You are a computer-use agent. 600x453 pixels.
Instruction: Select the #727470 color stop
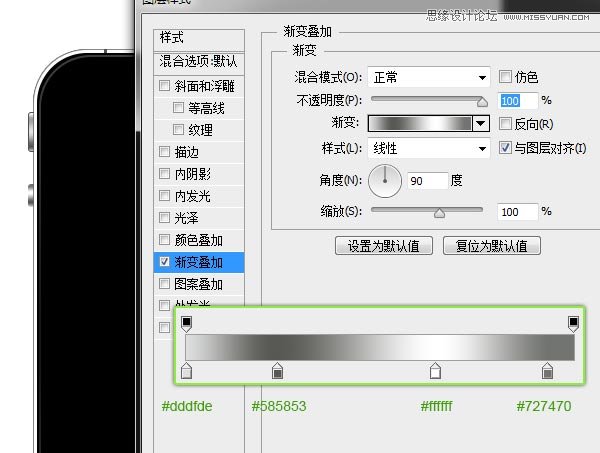pyautogui.click(x=548, y=371)
